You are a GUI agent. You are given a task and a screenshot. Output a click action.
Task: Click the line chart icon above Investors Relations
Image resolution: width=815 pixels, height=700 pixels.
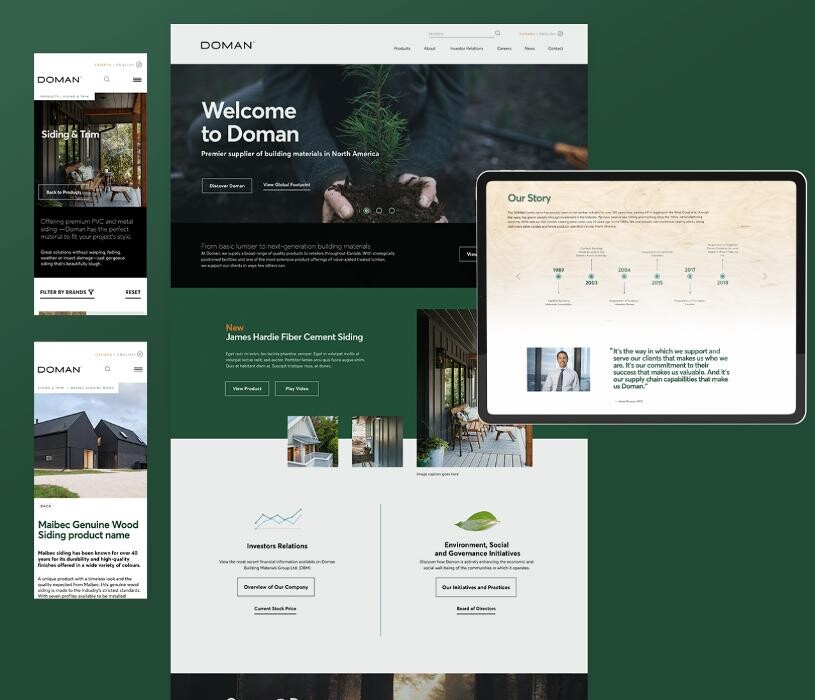[x=277, y=519]
